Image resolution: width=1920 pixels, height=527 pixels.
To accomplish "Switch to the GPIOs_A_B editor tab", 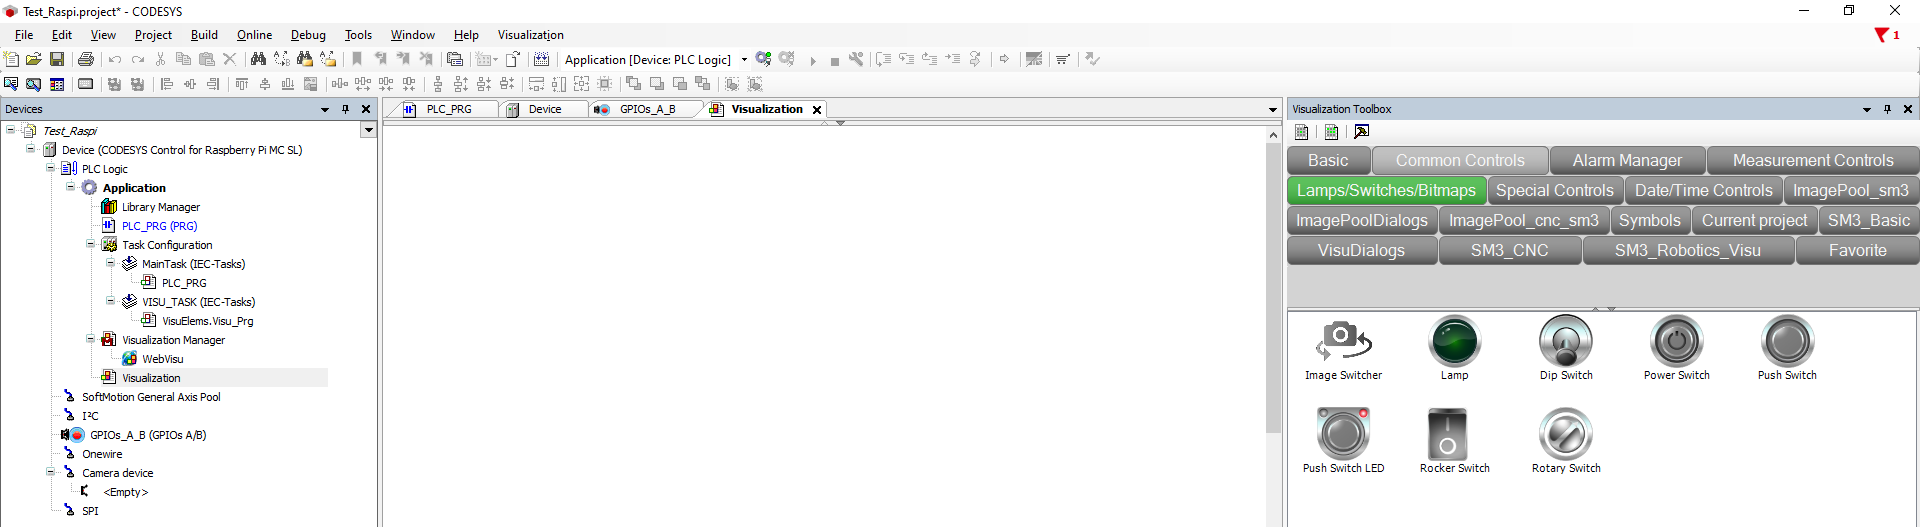I will [646, 109].
